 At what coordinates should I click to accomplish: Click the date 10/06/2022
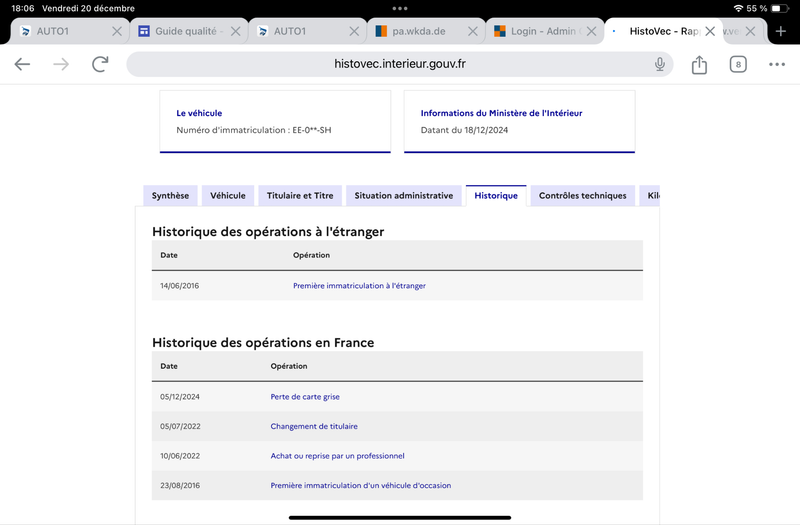pos(180,456)
